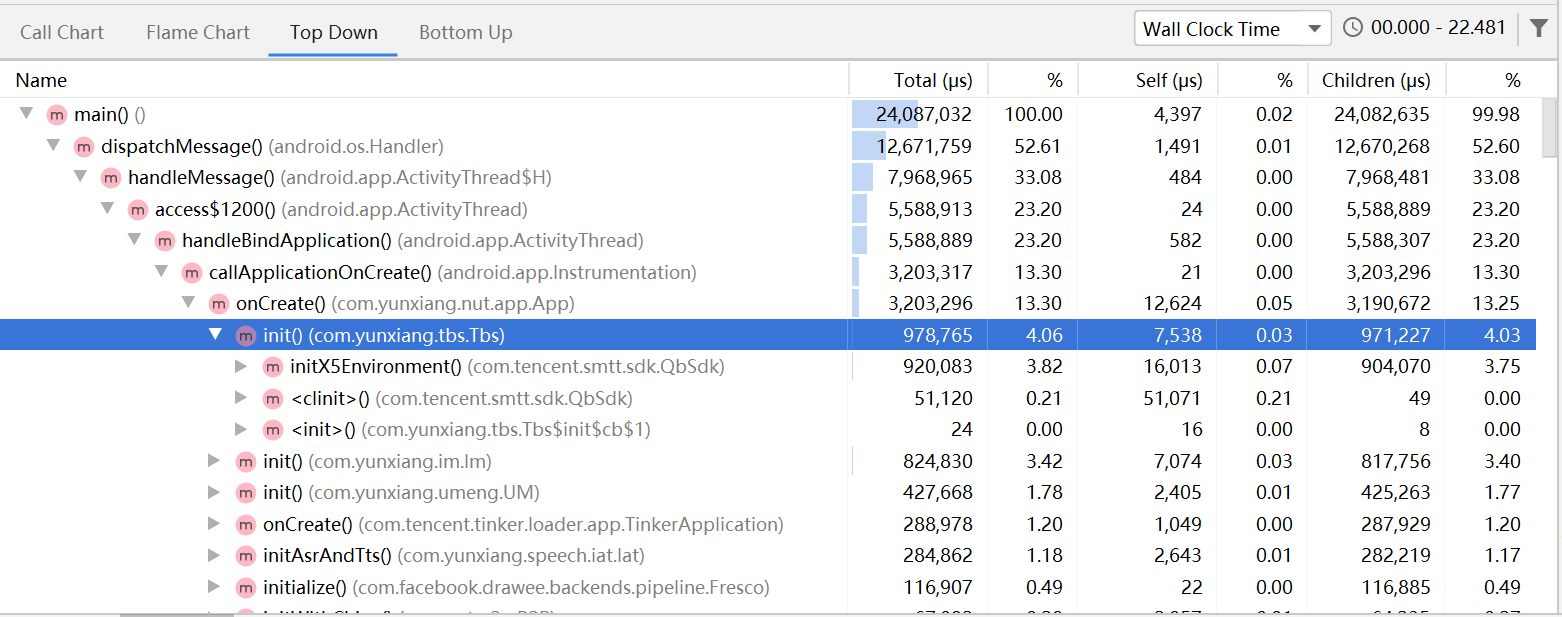Switch to the Call Chart tab

pyautogui.click(x=62, y=32)
